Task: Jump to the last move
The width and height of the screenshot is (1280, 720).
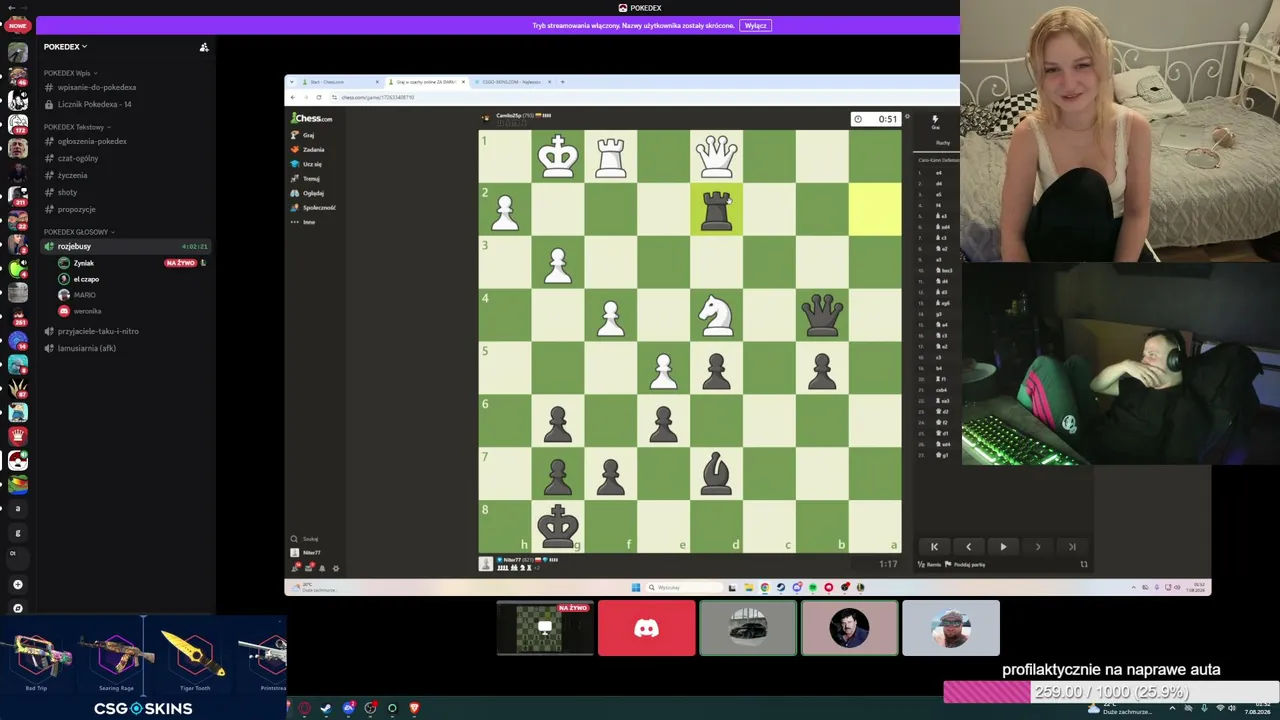Action: point(1072,547)
